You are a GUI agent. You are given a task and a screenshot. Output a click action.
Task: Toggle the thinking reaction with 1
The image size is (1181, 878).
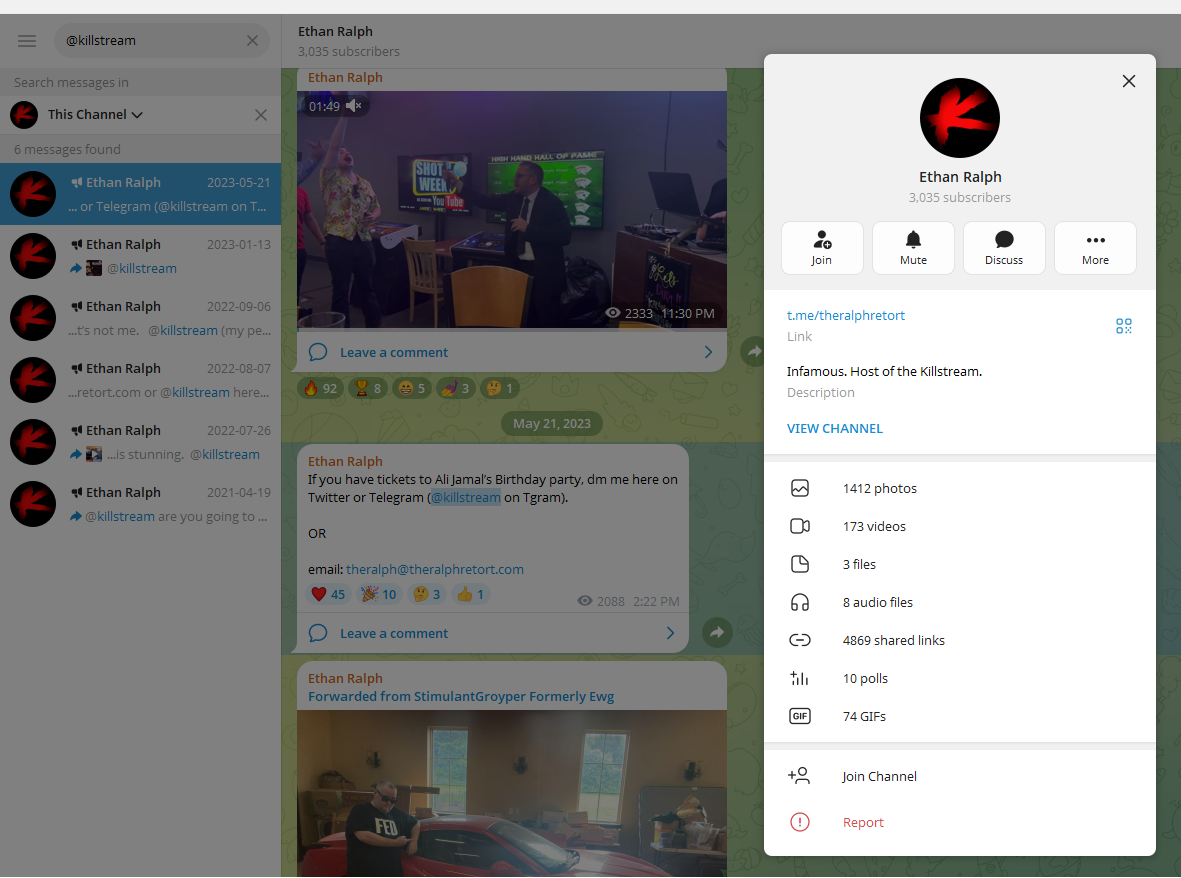(499, 389)
